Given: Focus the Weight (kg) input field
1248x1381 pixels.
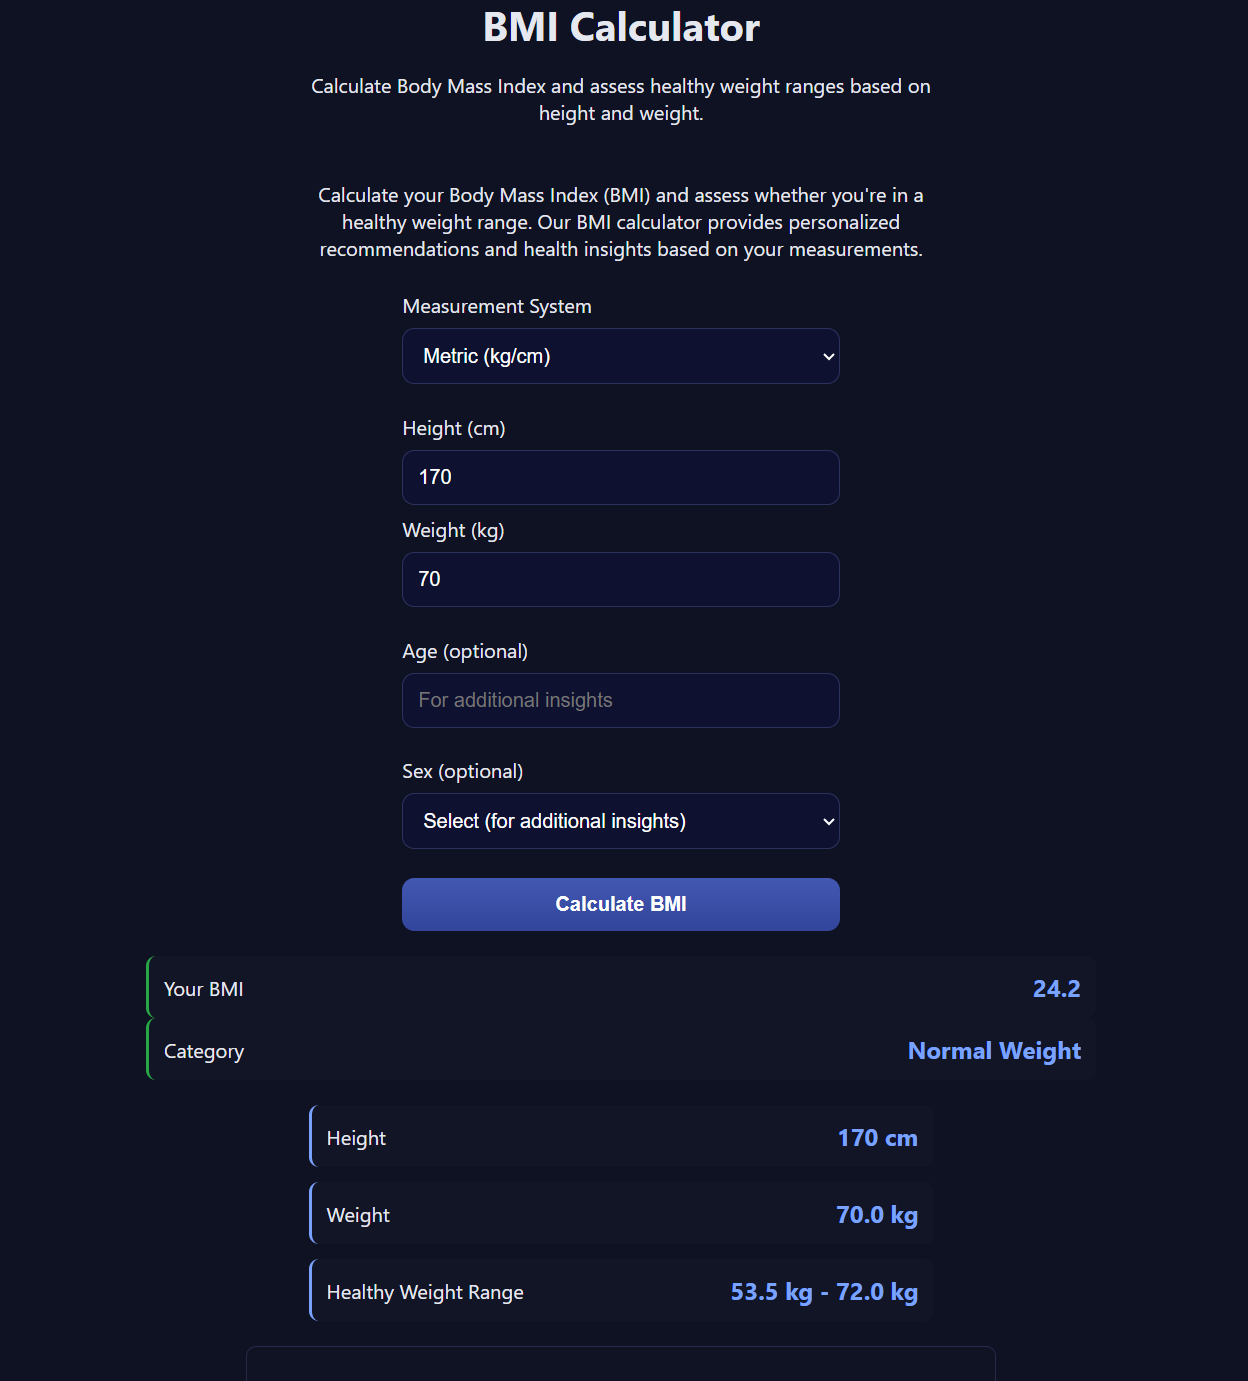Looking at the screenshot, I should coord(620,579).
